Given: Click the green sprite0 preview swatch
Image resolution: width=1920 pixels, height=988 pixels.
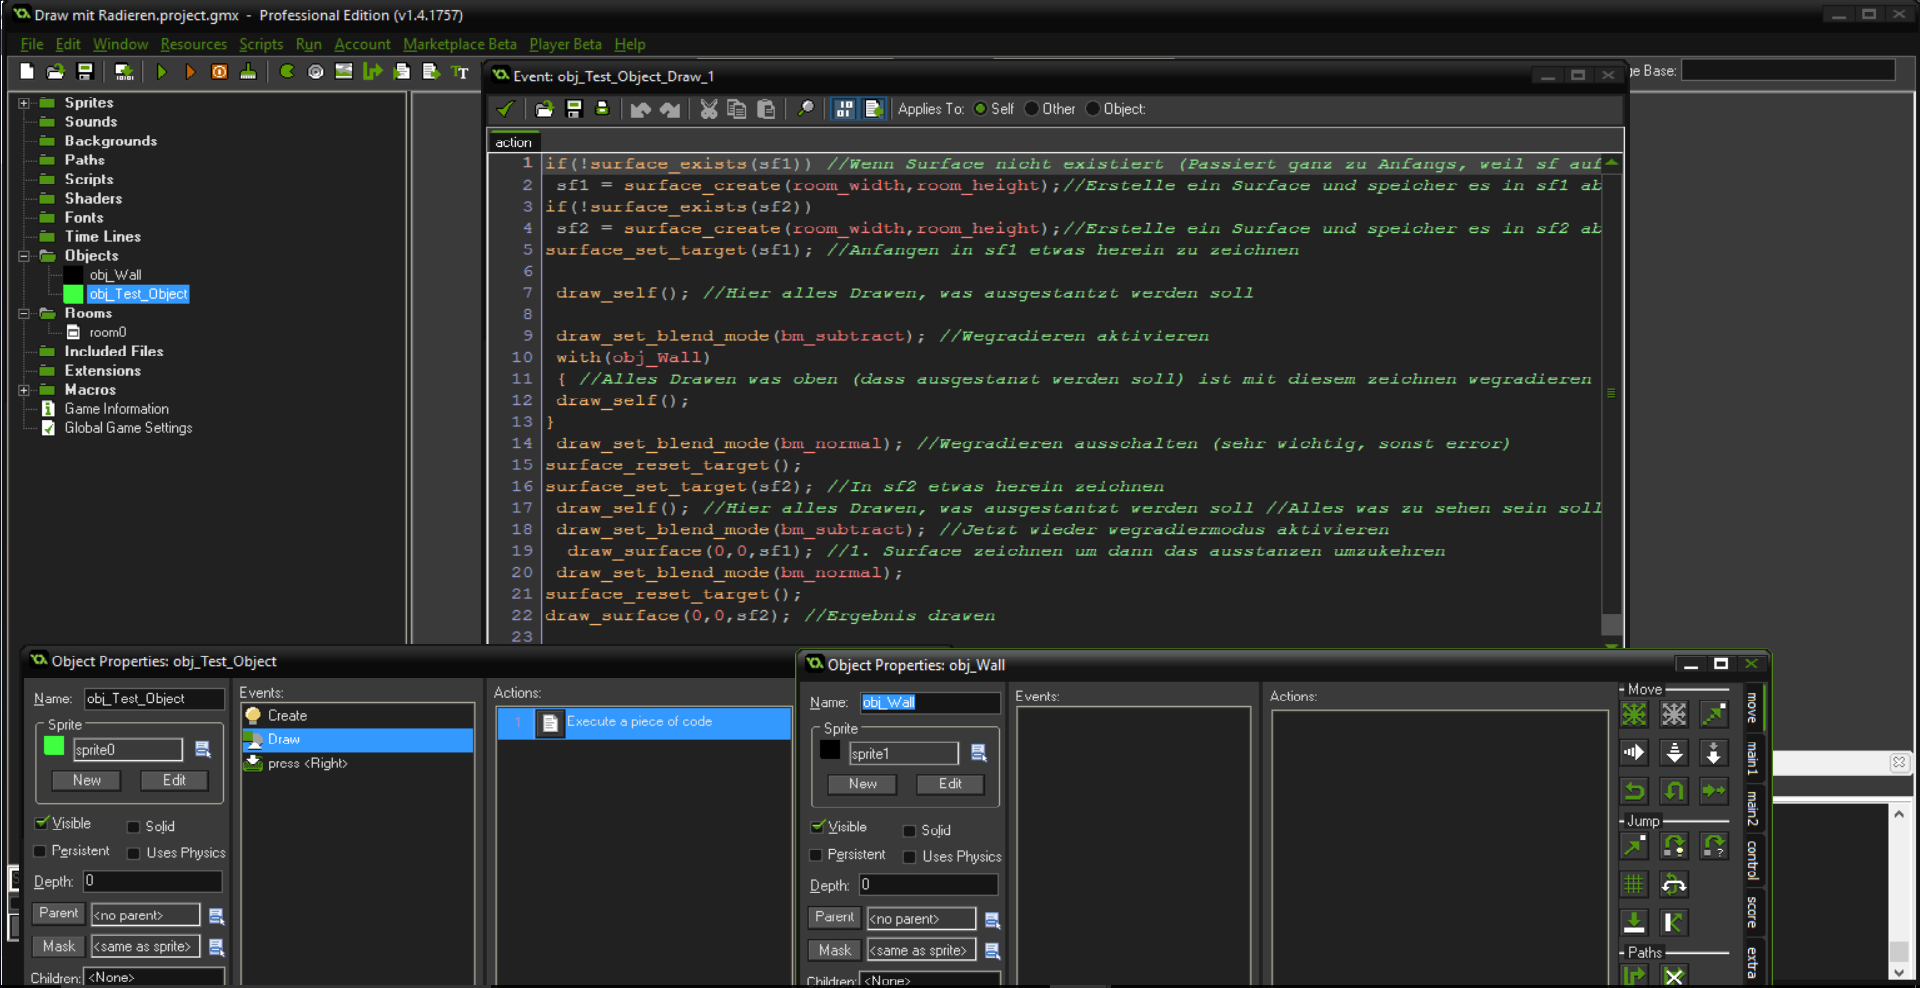Looking at the screenshot, I should 54,747.
